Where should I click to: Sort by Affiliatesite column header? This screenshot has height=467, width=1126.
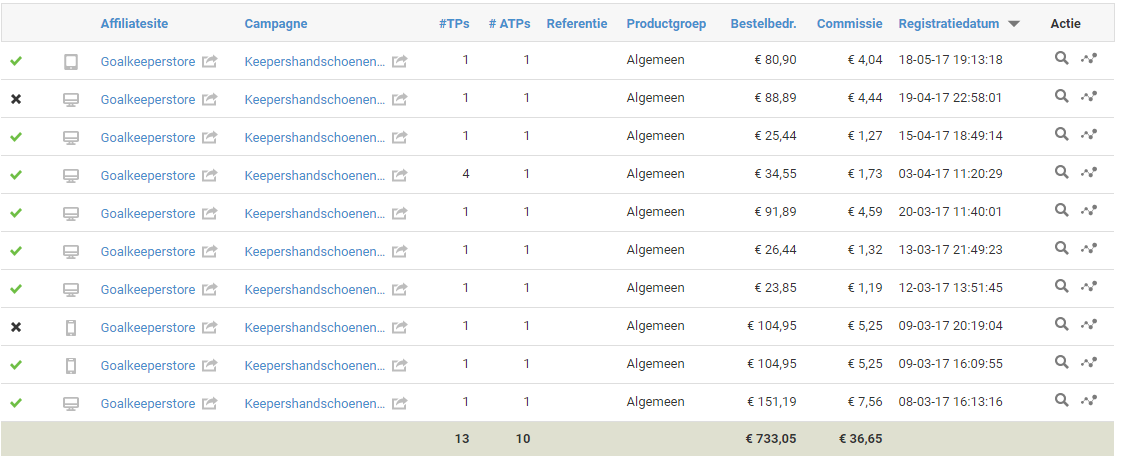click(x=134, y=24)
